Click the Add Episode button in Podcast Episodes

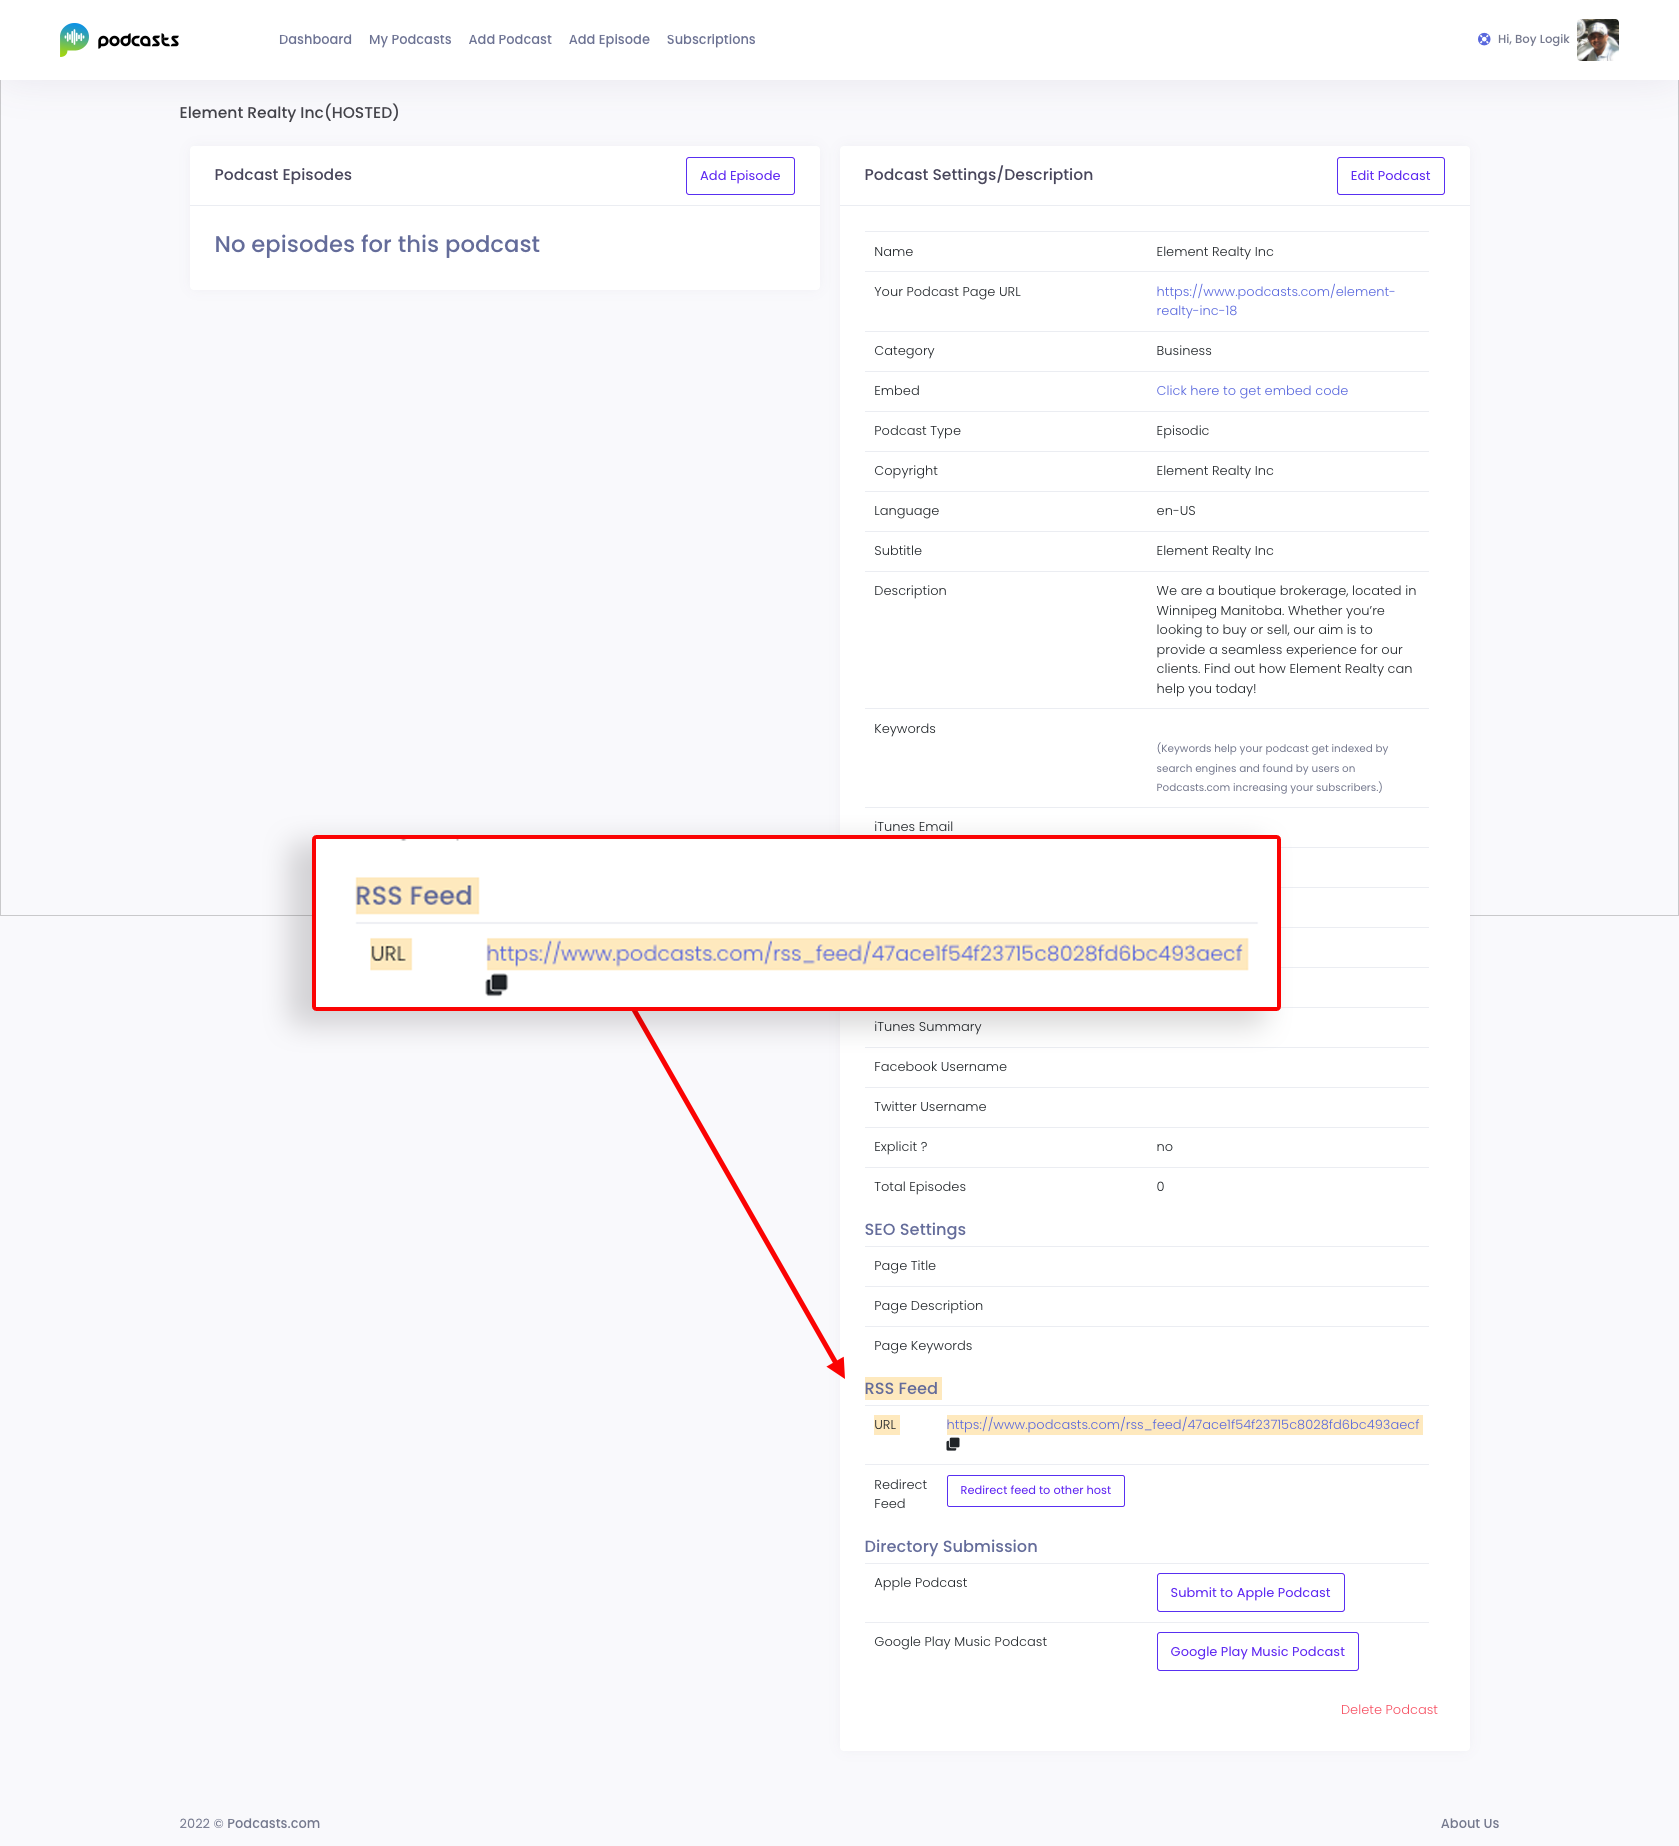point(740,176)
